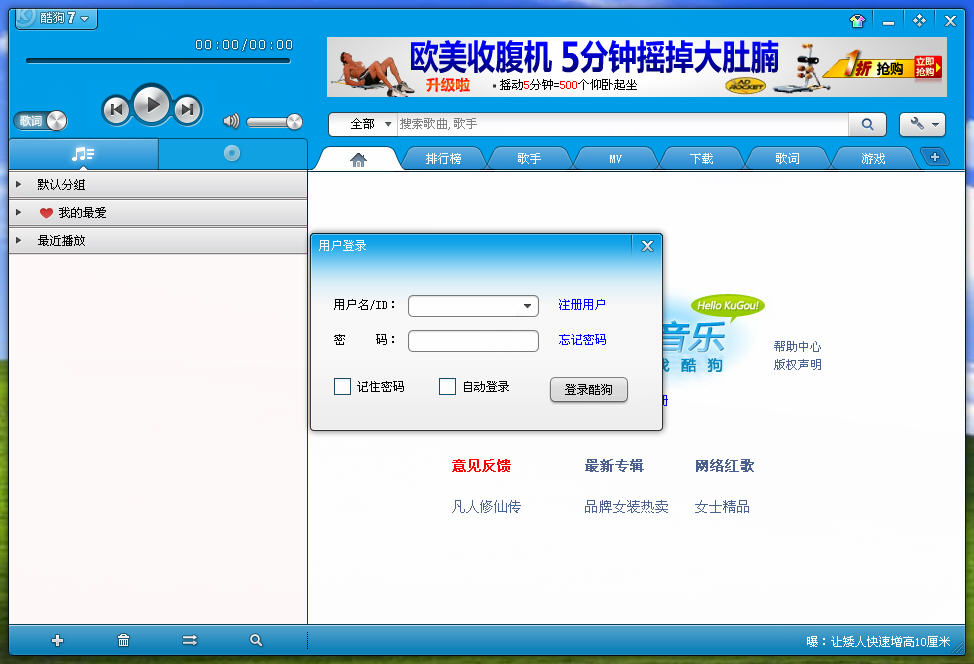Click the mini mode window icon
The image size is (974, 664).
pyautogui.click(x=919, y=21)
